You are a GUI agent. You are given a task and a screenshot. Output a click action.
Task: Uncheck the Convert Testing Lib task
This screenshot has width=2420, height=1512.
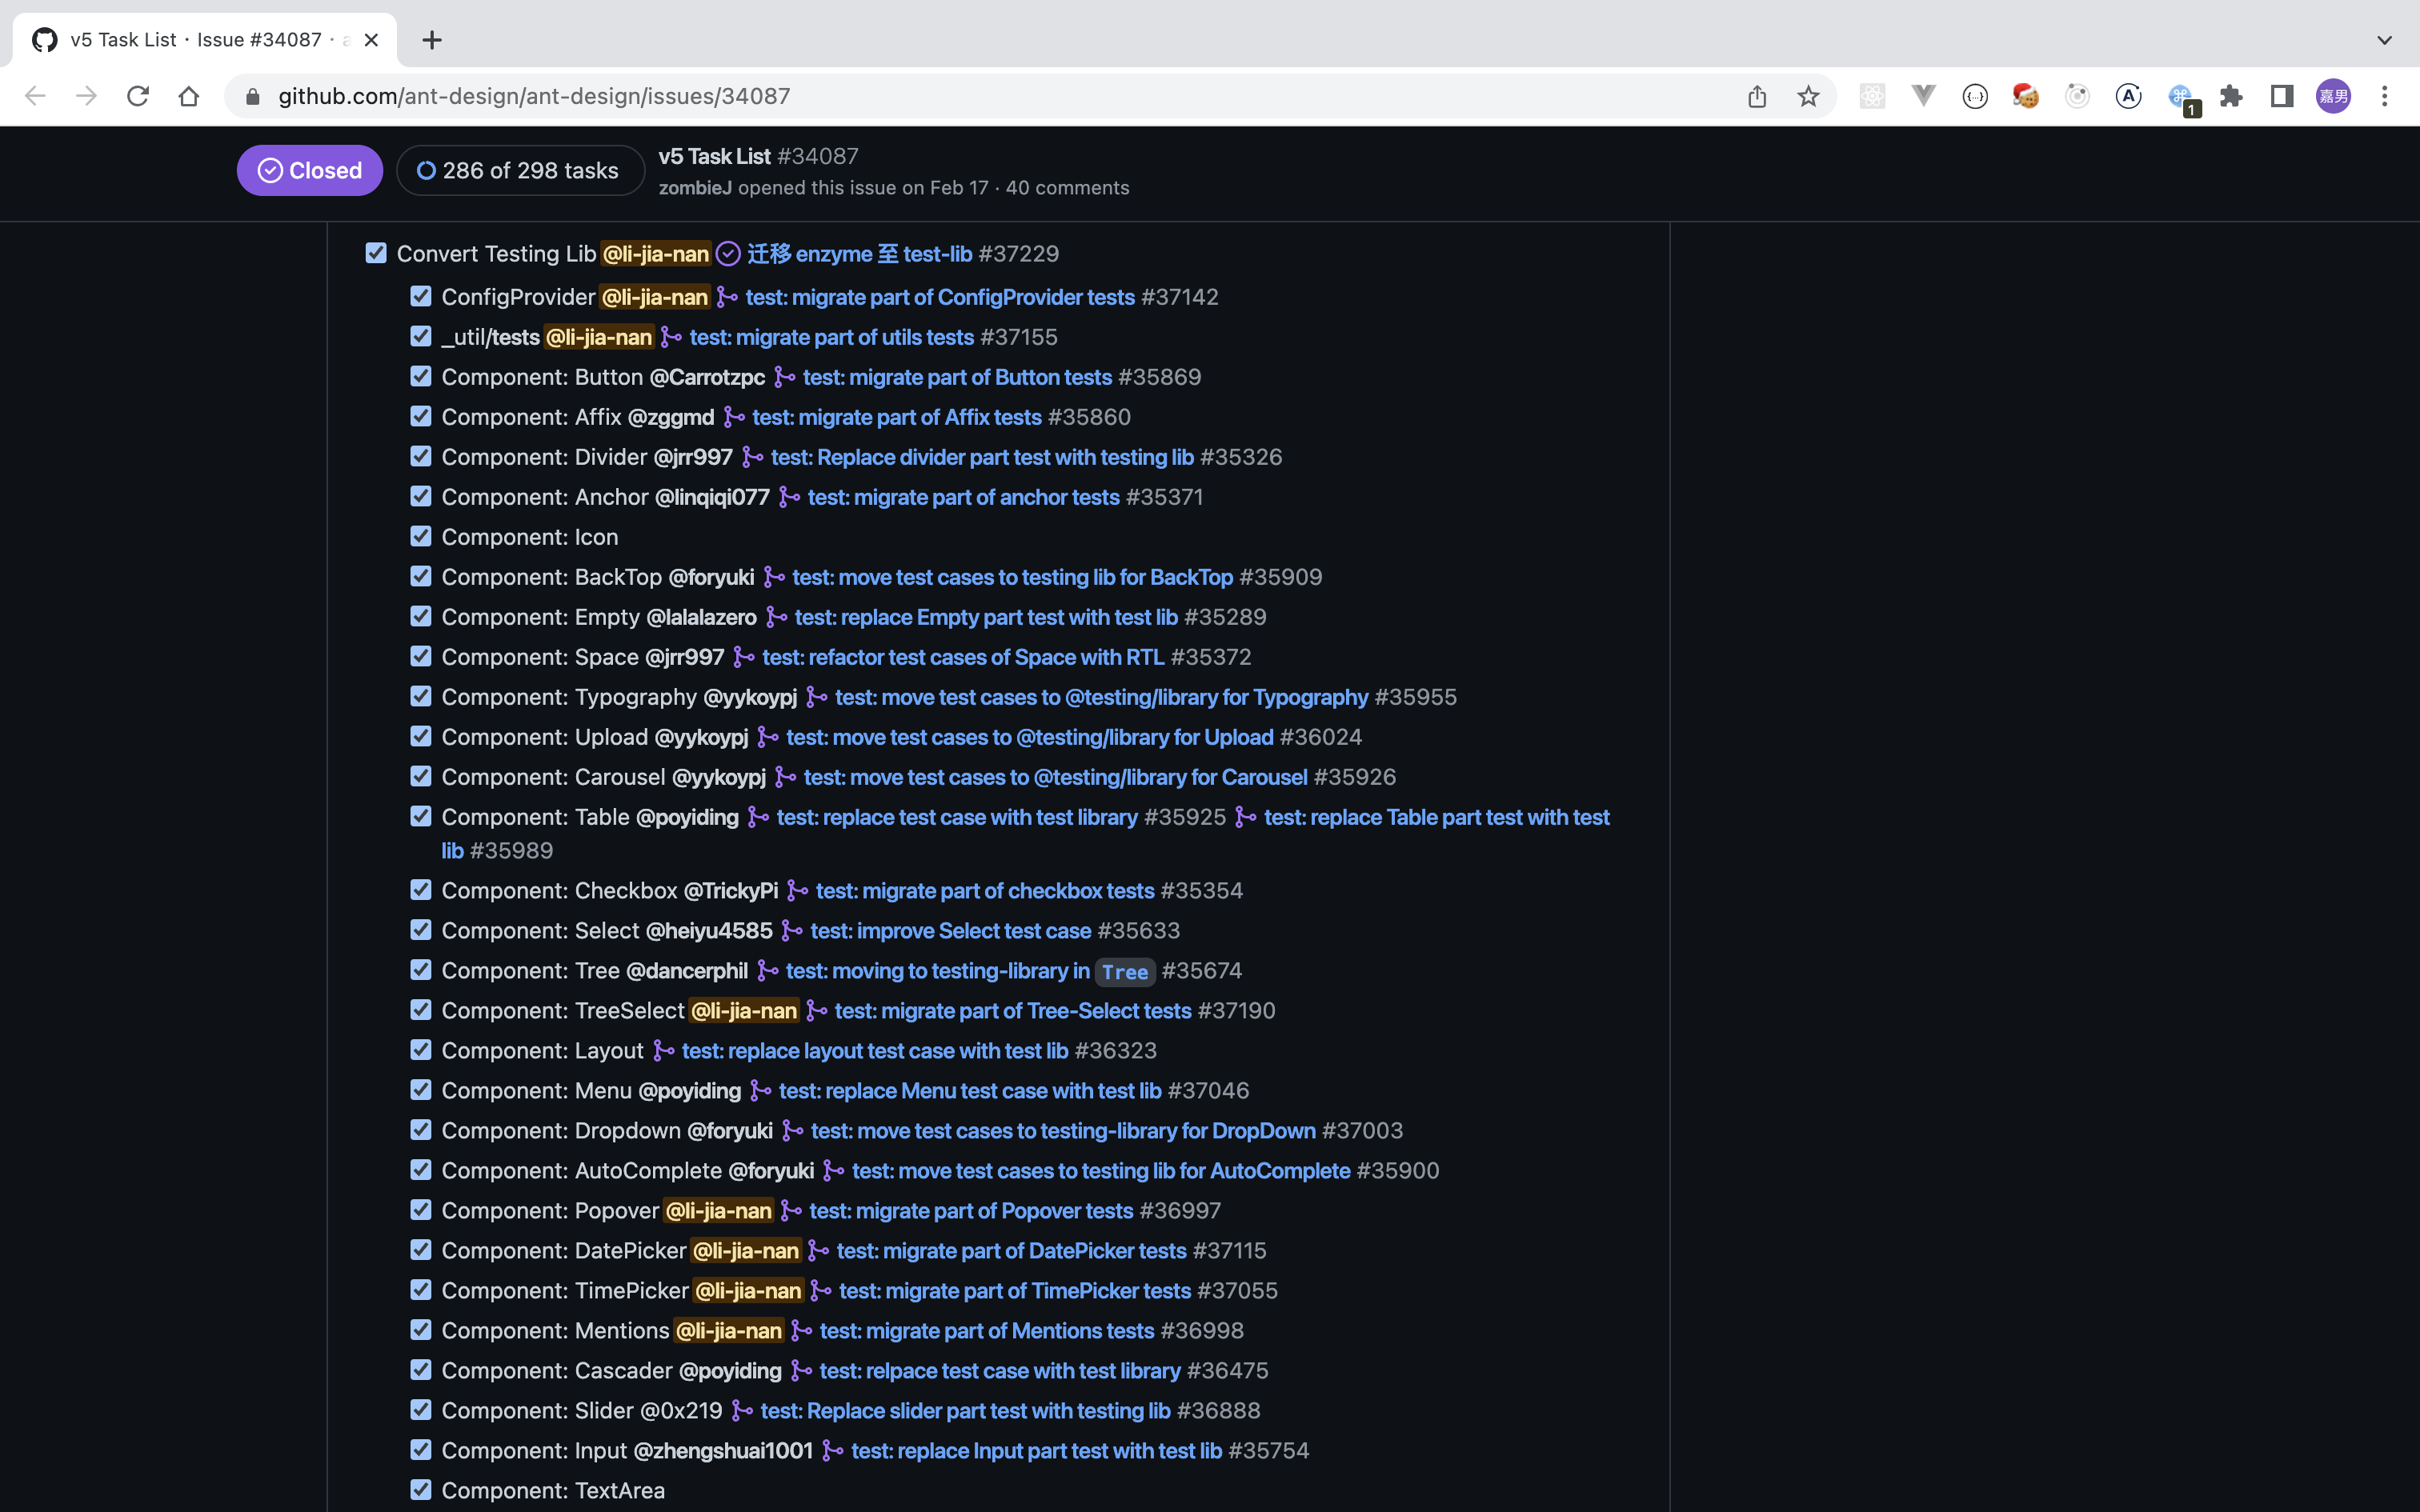pyautogui.click(x=376, y=253)
